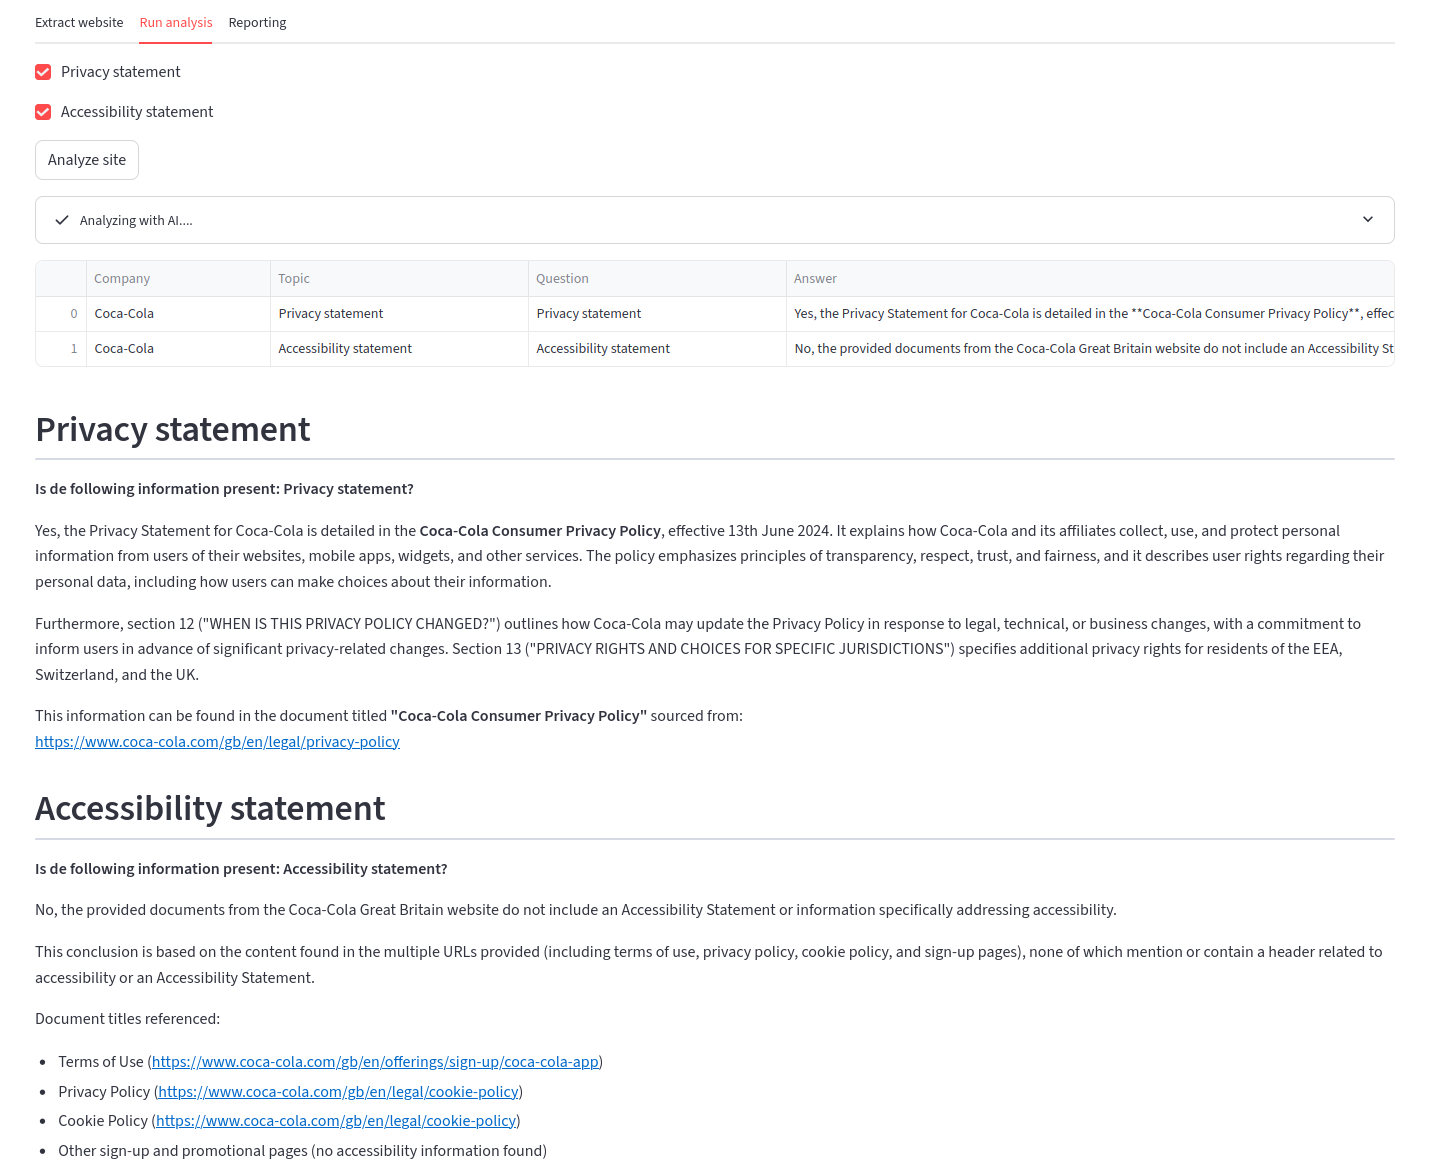The height and width of the screenshot is (1166, 1455).
Task: Open the Reporting tab
Action: click(x=257, y=22)
